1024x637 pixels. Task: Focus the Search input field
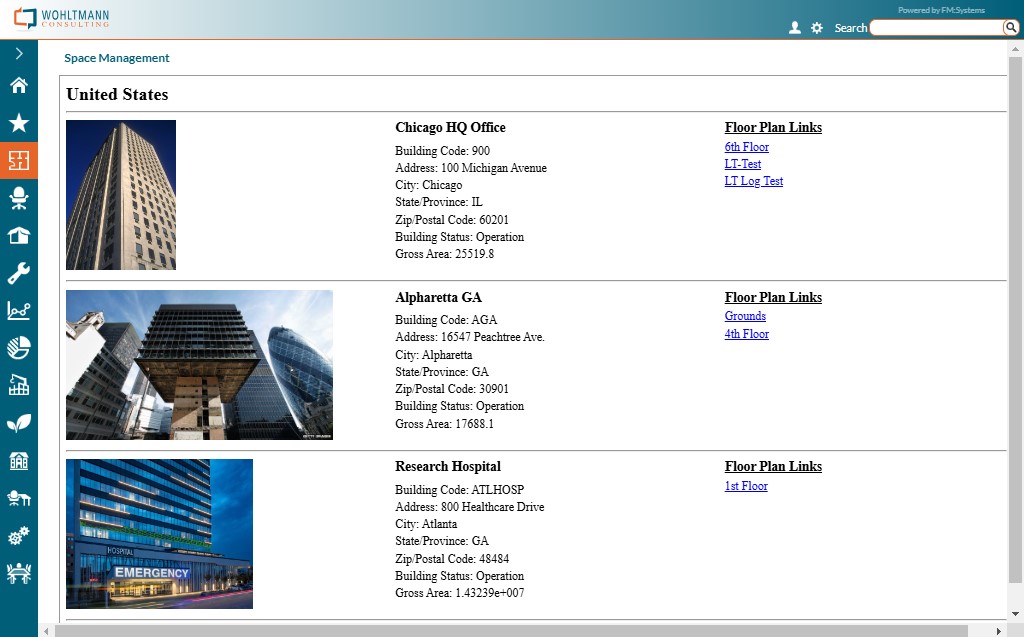click(936, 28)
